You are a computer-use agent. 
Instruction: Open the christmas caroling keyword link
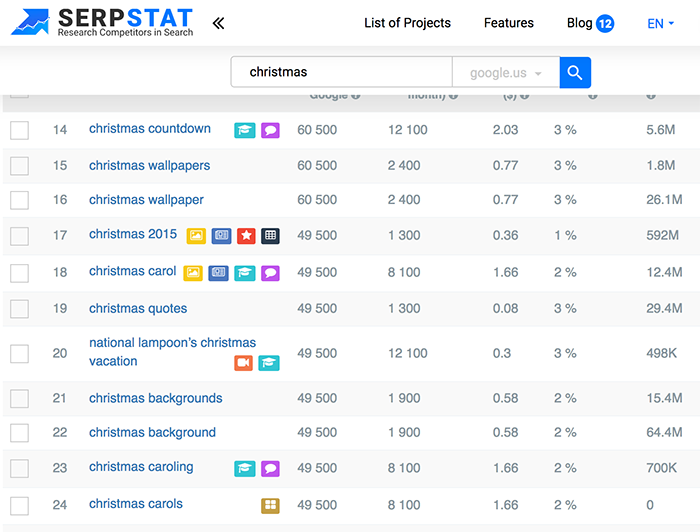141,467
